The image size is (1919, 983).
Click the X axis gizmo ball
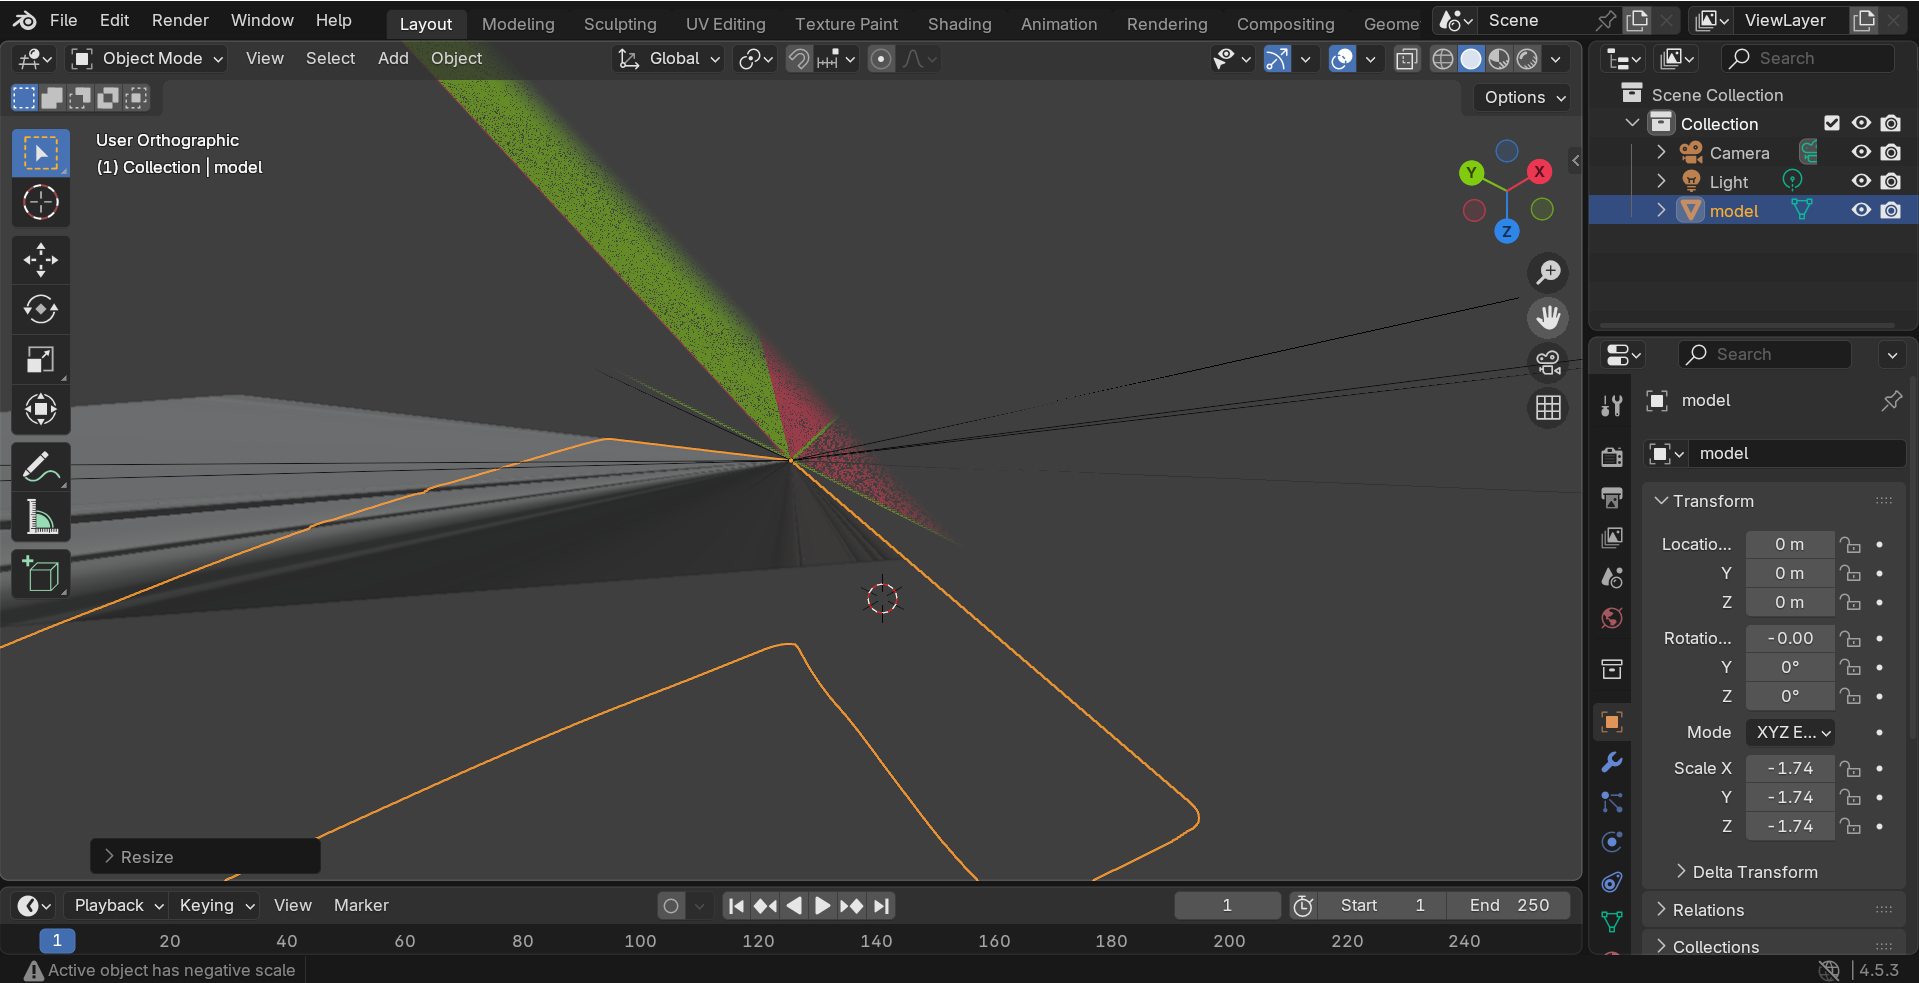[1539, 172]
